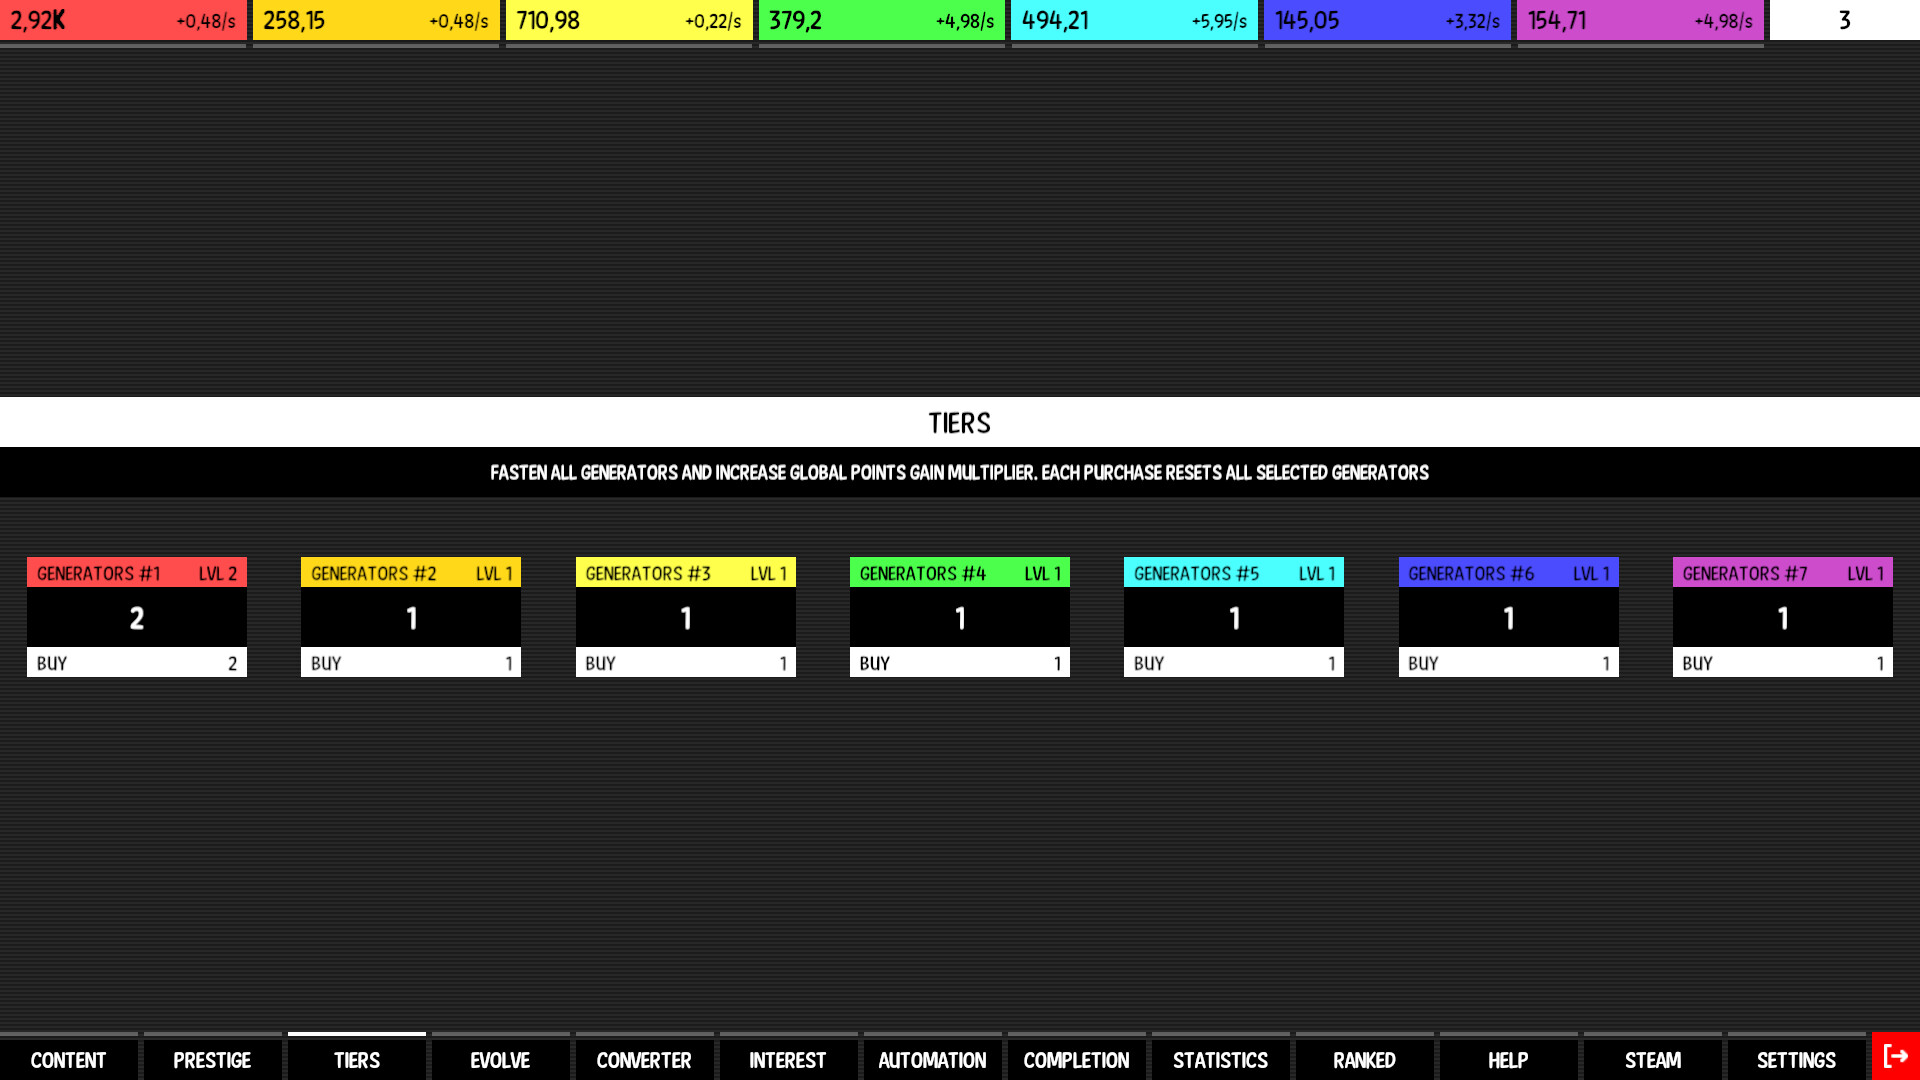Switch to the Evolve tab
Image resolution: width=1920 pixels, height=1080 pixels.
point(500,1060)
